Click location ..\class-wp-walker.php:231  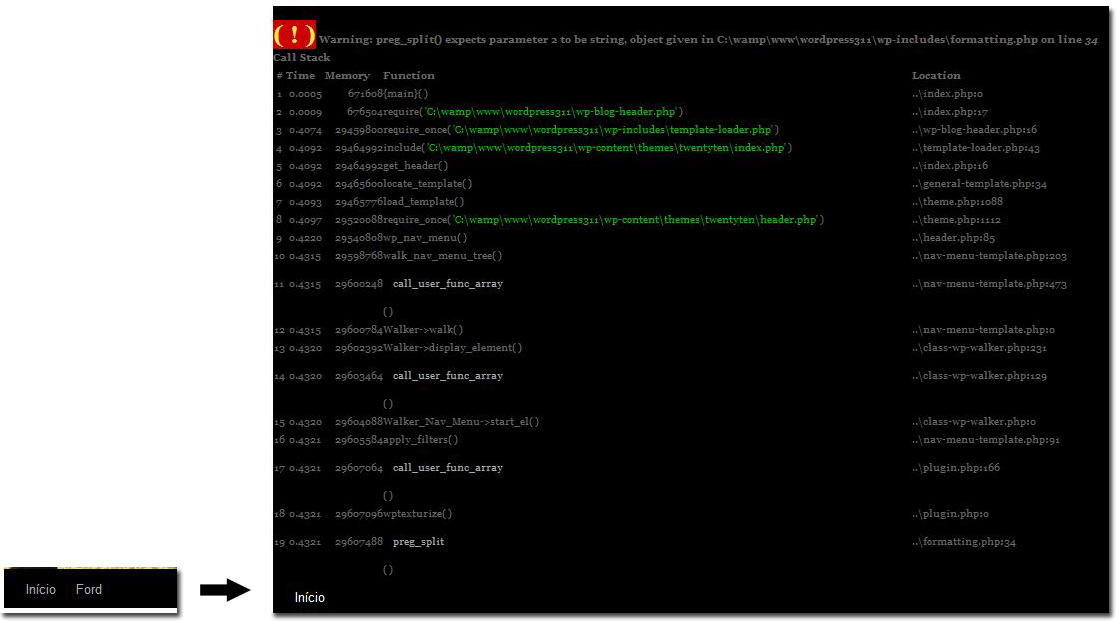(980, 348)
